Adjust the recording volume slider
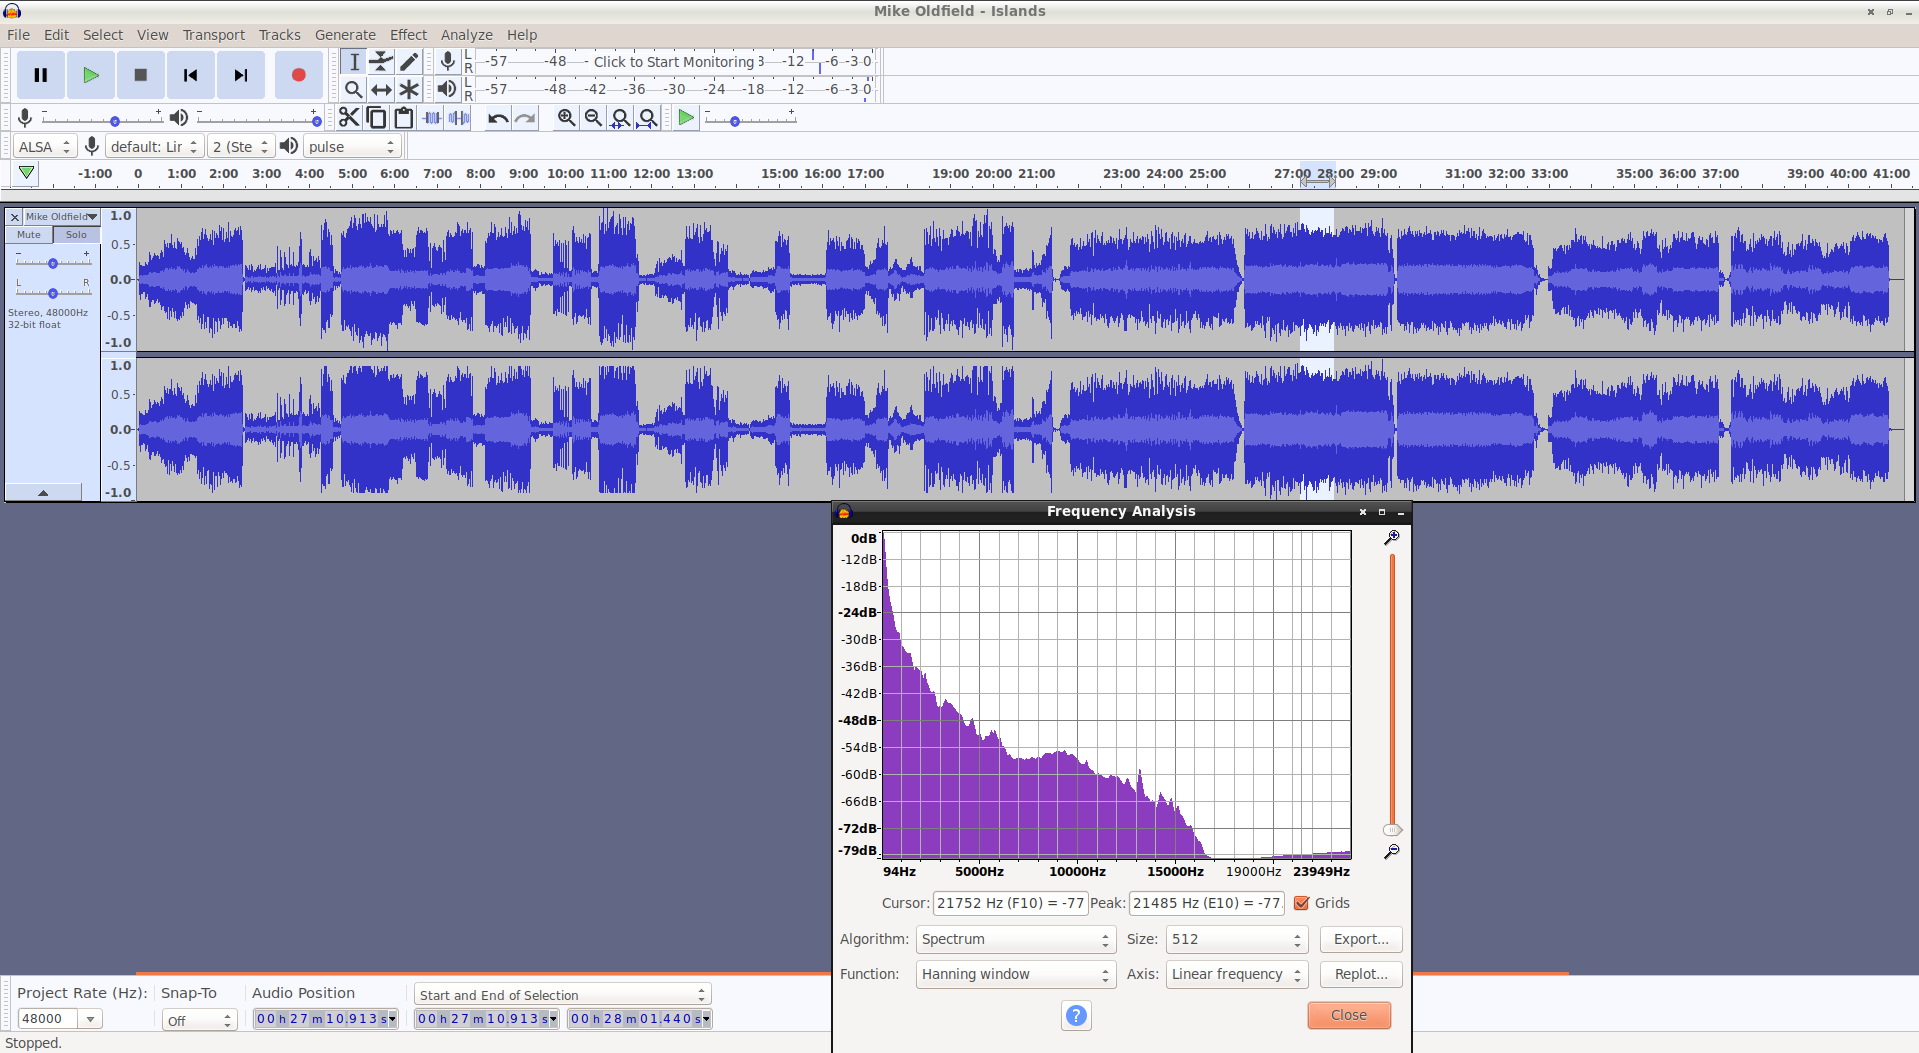This screenshot has width=1919, height=1053. point(101,120)
